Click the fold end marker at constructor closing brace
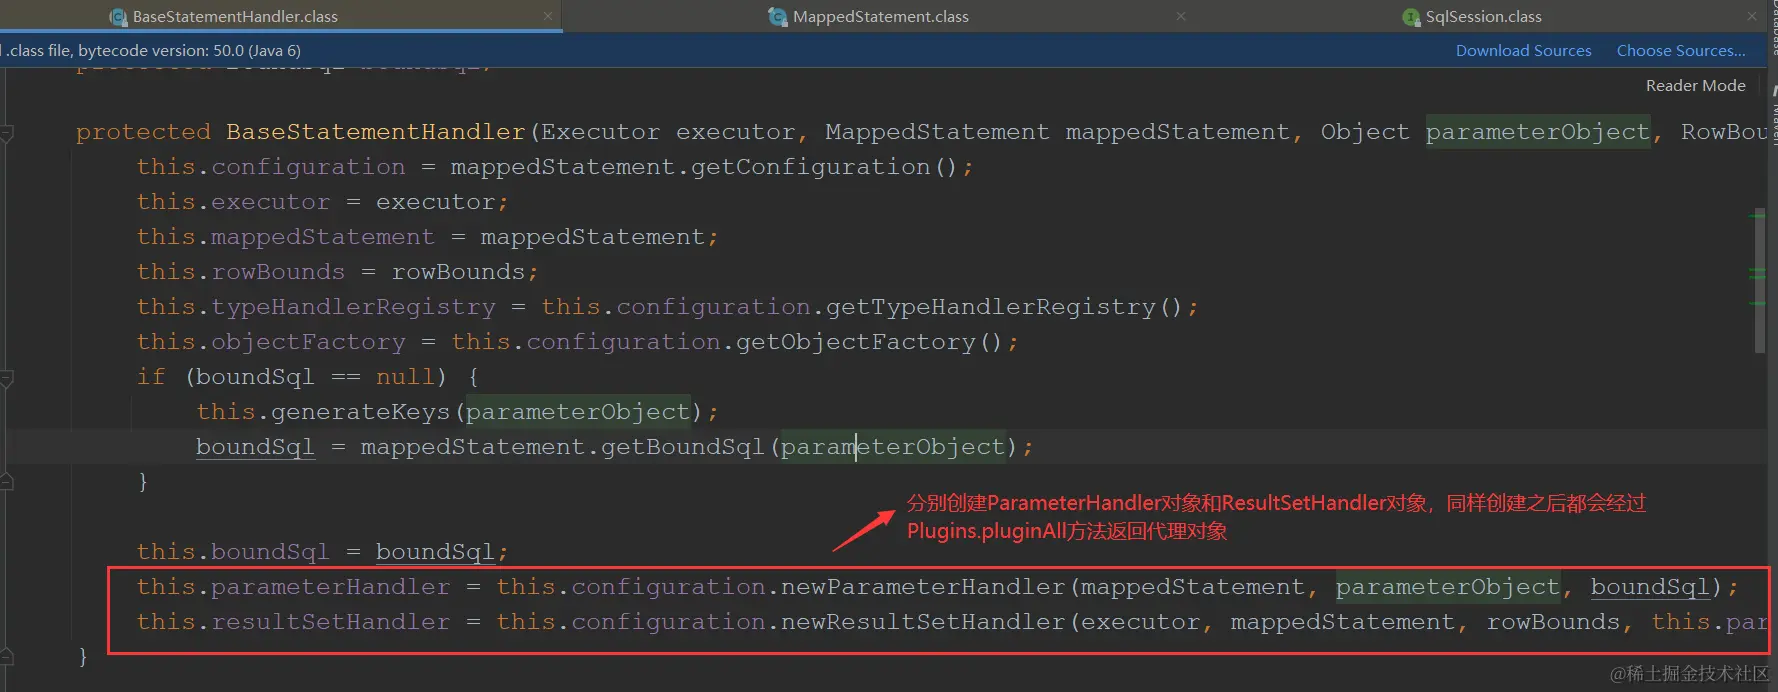1778x692 pixels. (x=7, y=657)
